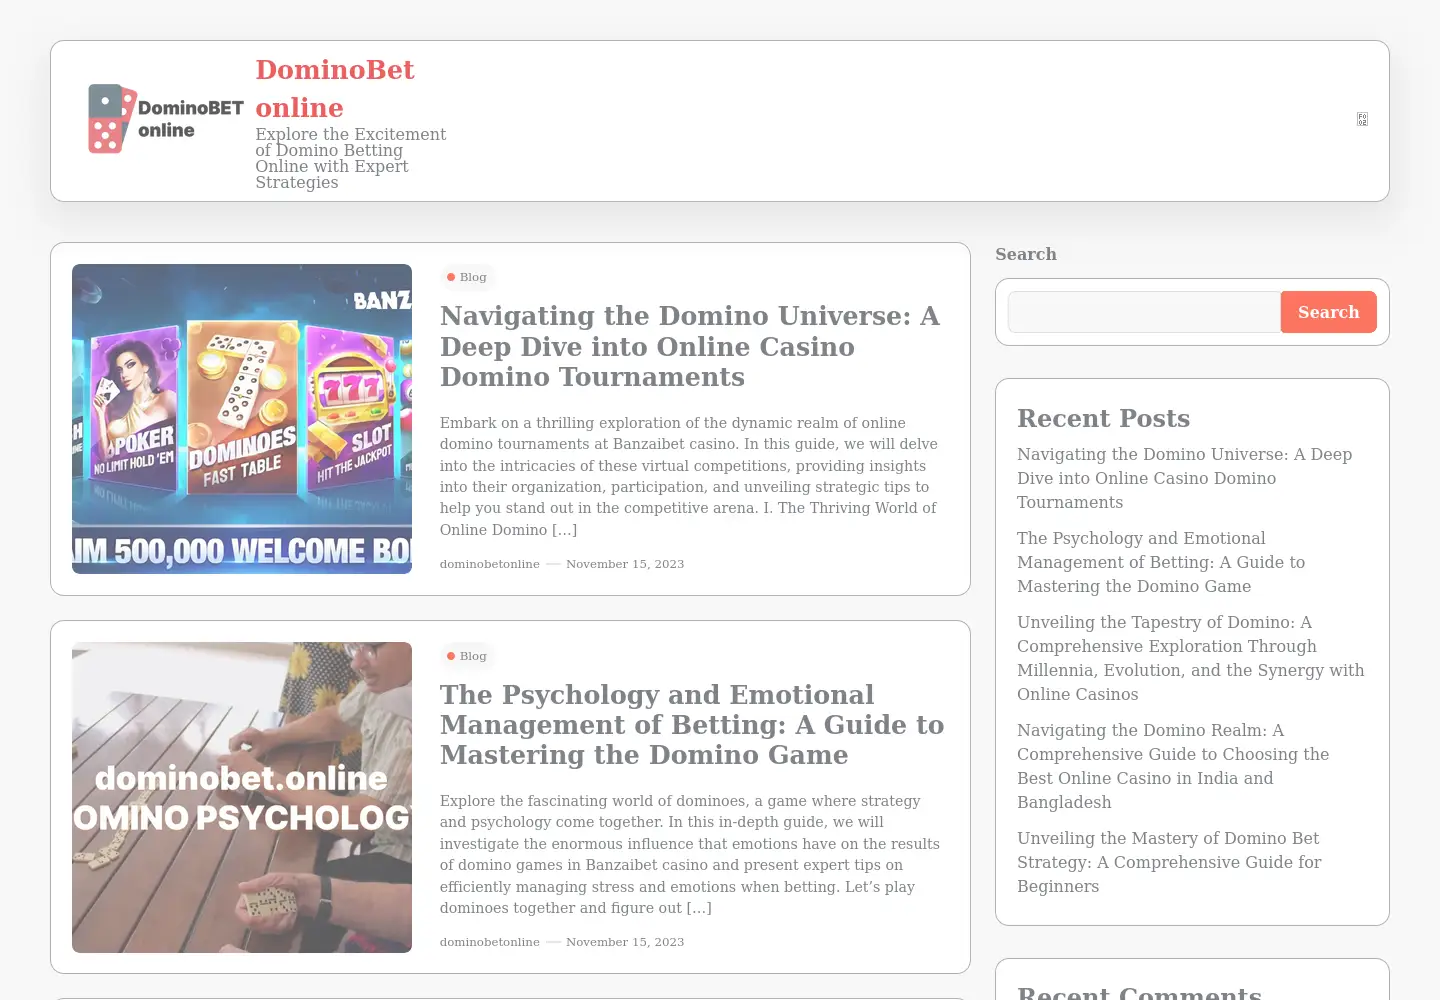
Task: Click November 15, 2023 date of Psychology post
Action: 625,942
